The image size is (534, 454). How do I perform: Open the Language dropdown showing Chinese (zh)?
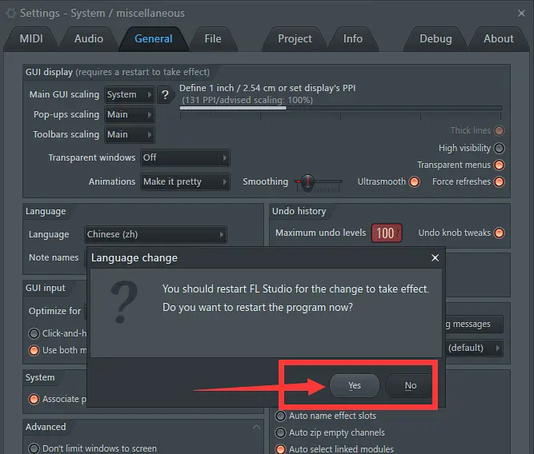pos(156,234)
